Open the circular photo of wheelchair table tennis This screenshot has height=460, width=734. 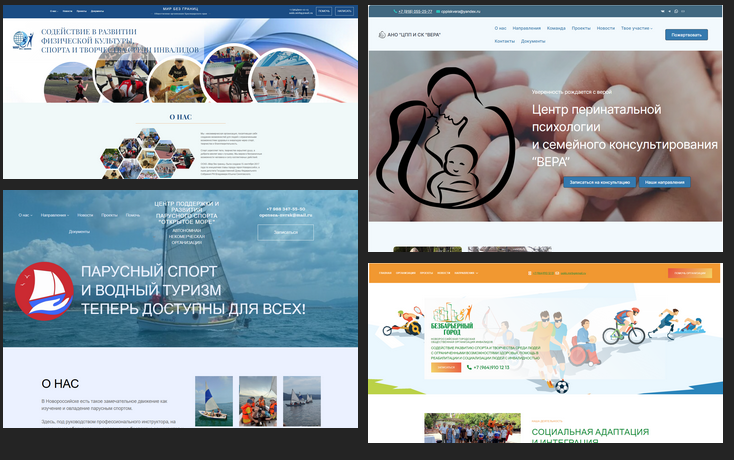[230, 73]
